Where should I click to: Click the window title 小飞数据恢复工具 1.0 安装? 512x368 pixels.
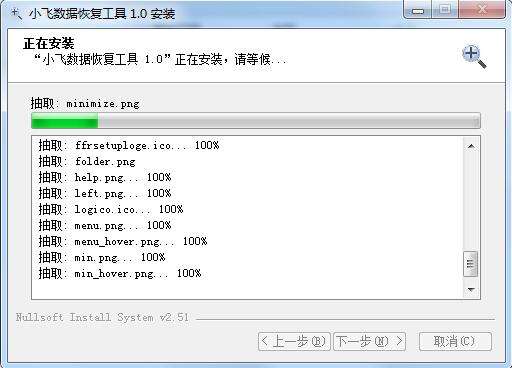click(102, 14)
